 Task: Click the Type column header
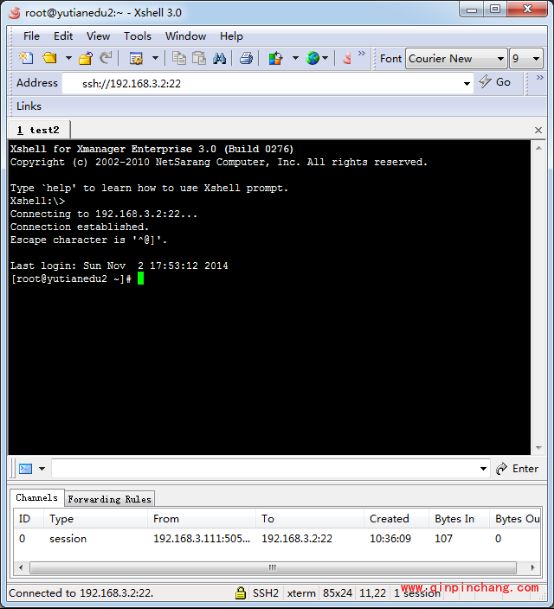click(x=96, y=519)
